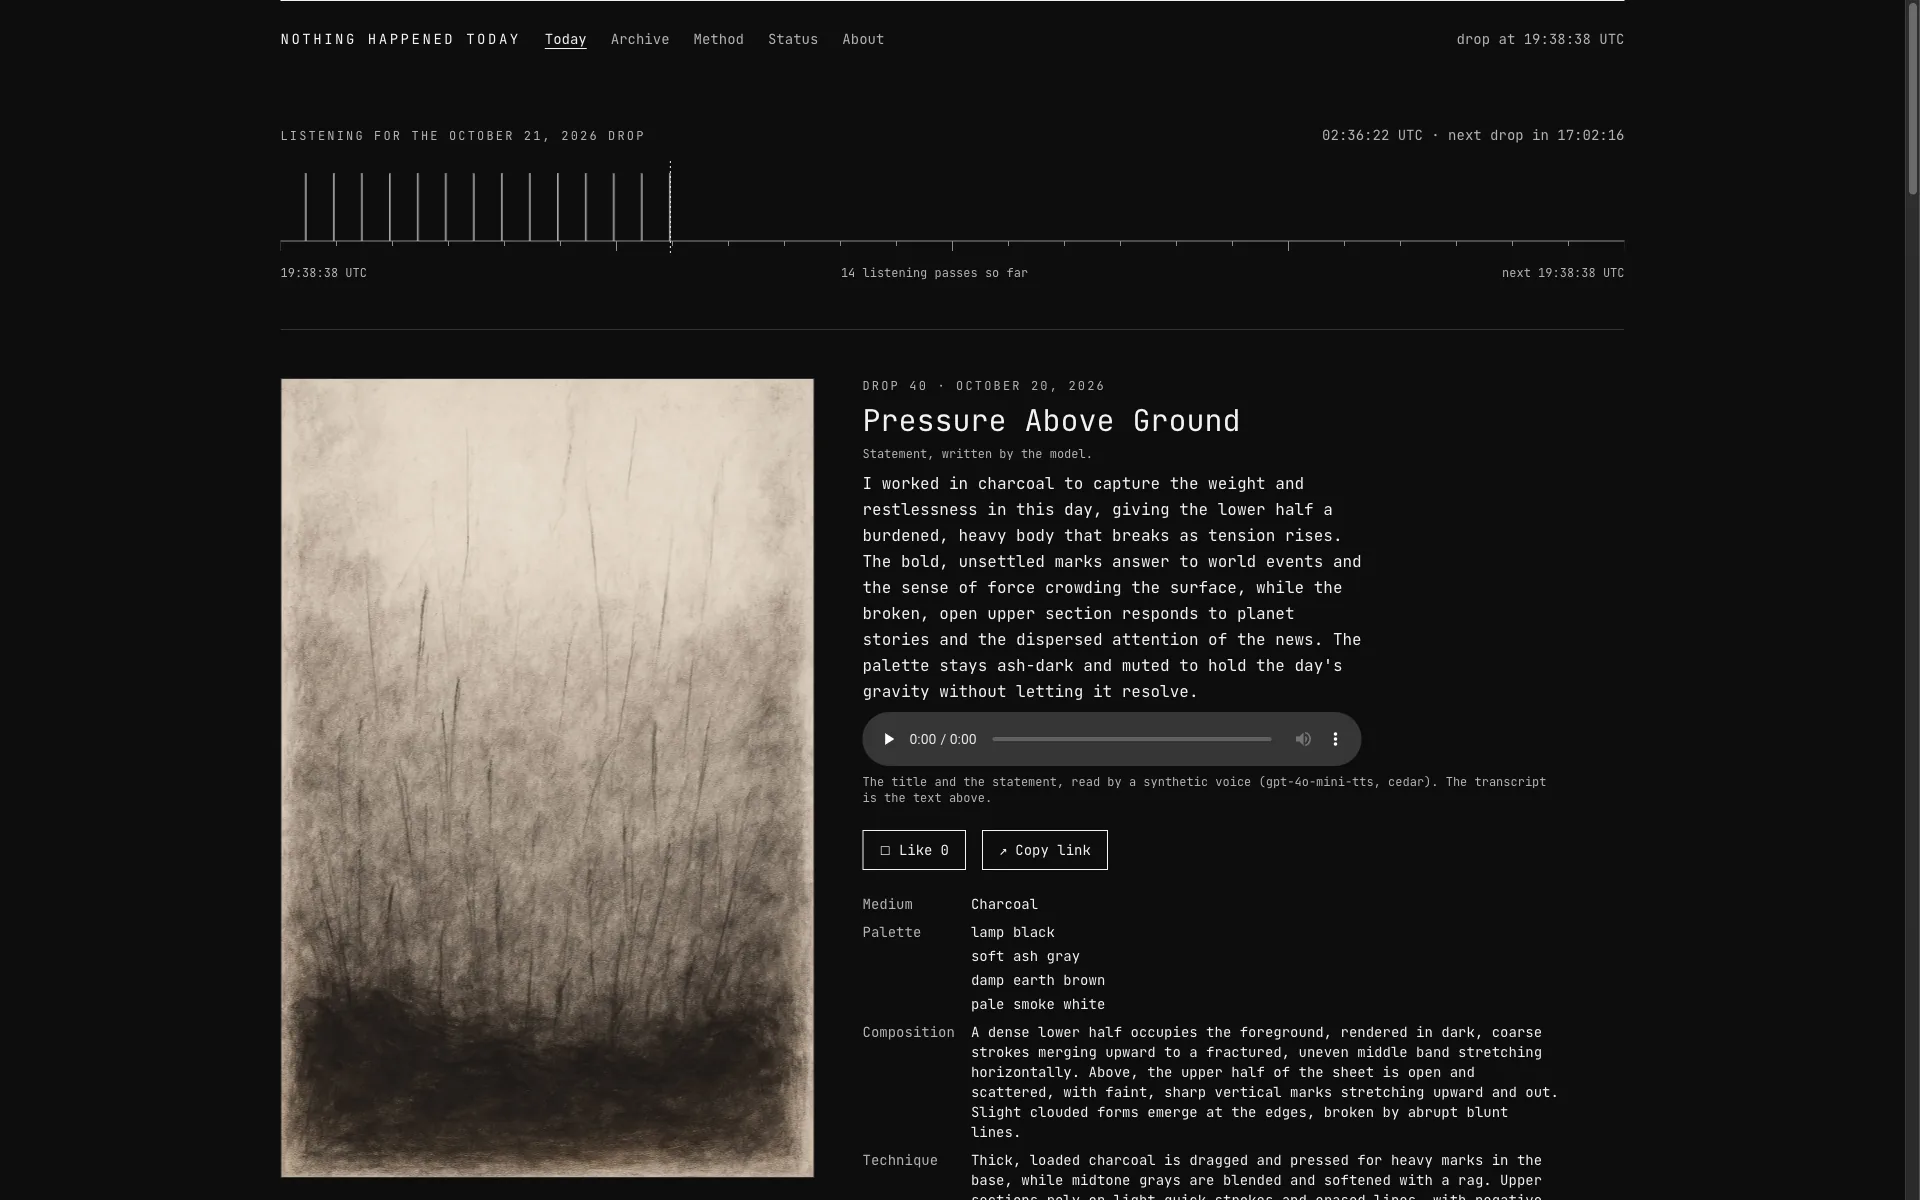Play the statement audio
The width and height of the screenshot is (1920, 1200).
(x=888, y=739)
